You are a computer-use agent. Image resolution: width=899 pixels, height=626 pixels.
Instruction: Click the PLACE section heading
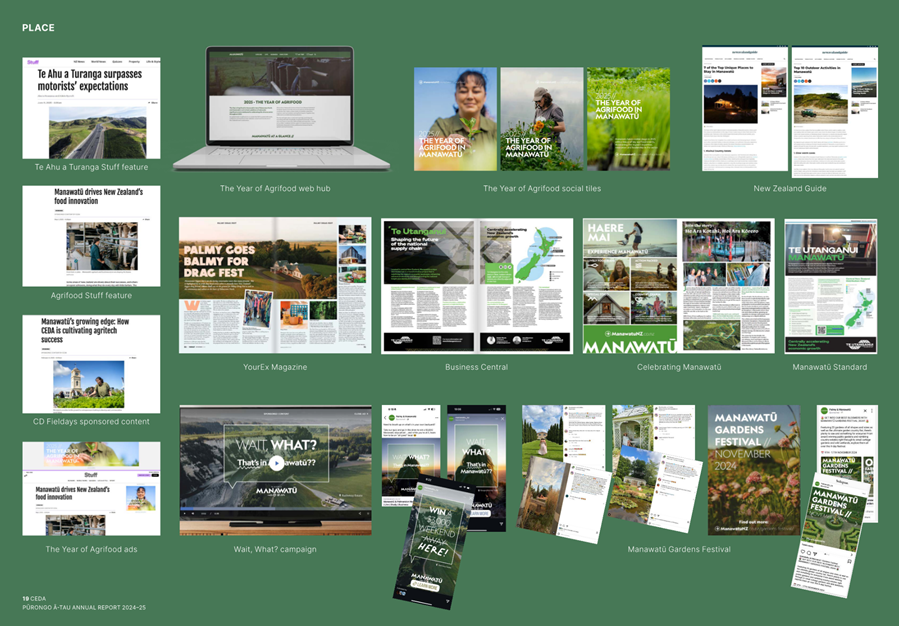(38, 28)
